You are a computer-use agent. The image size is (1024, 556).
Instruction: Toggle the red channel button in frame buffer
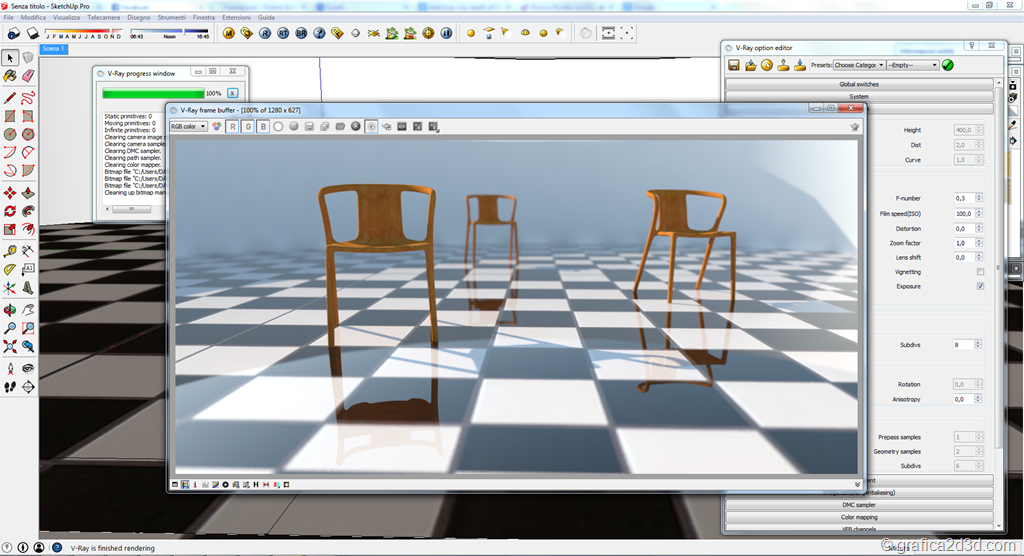(232, 127)
